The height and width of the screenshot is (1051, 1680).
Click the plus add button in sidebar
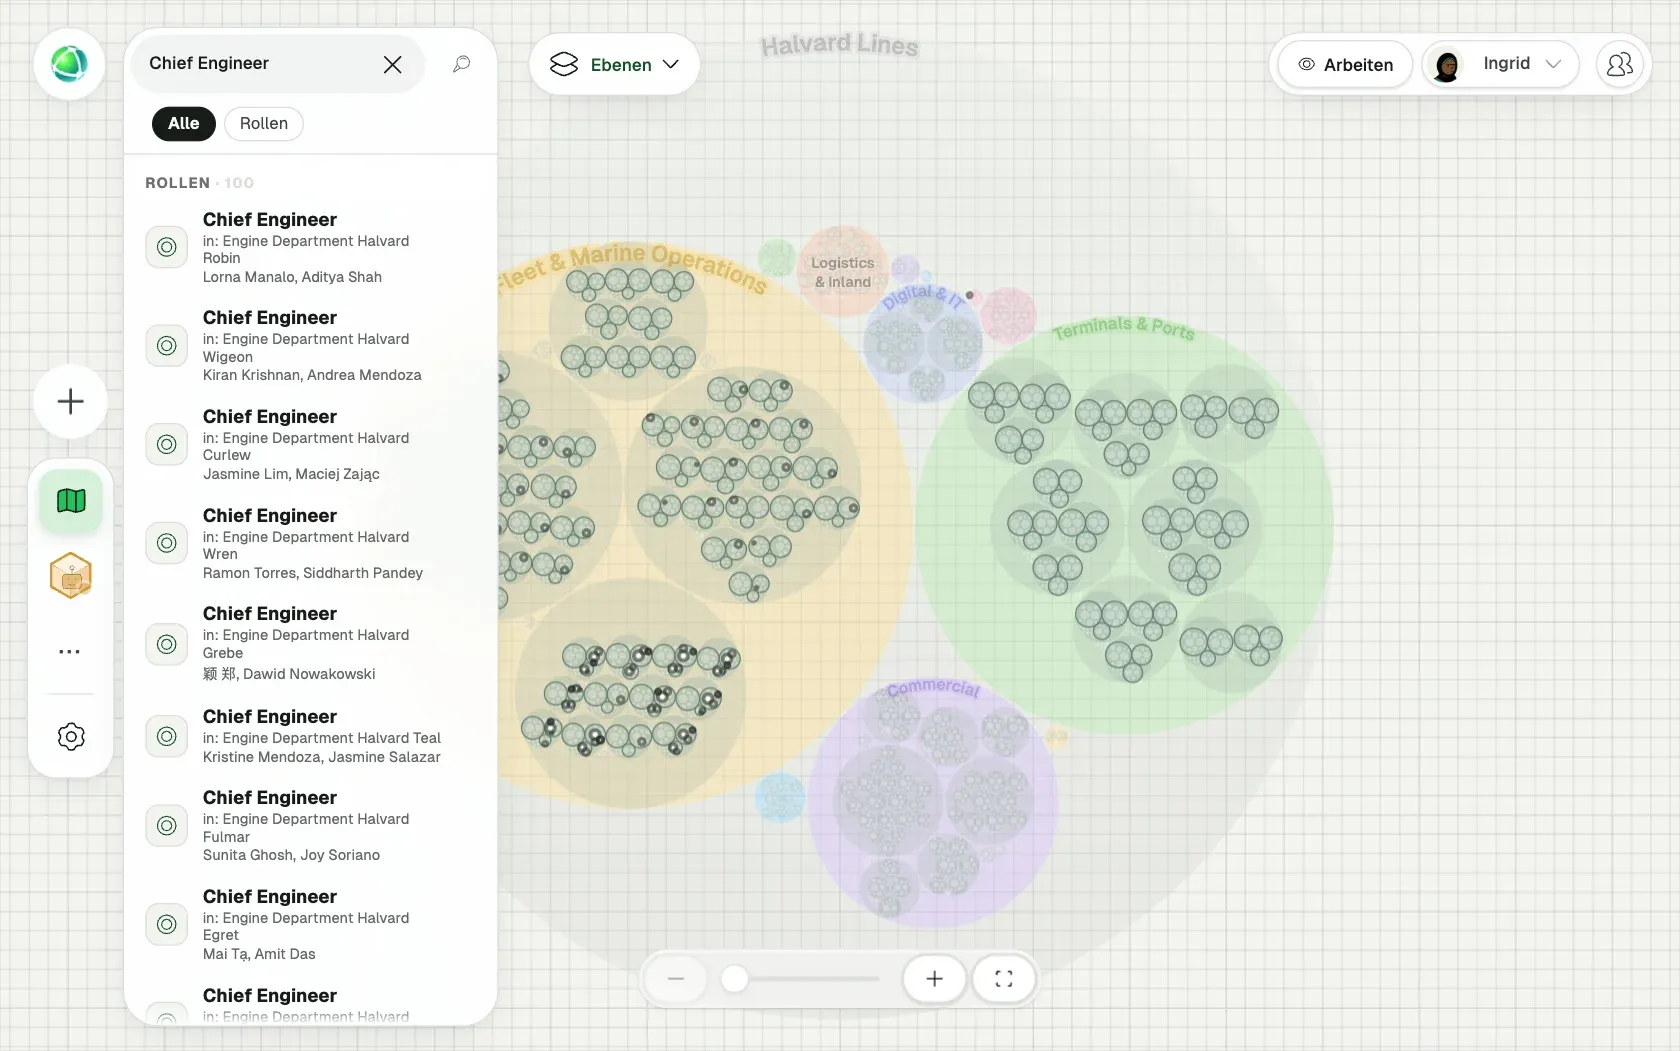pyautogui.click(x=70, y=402)
